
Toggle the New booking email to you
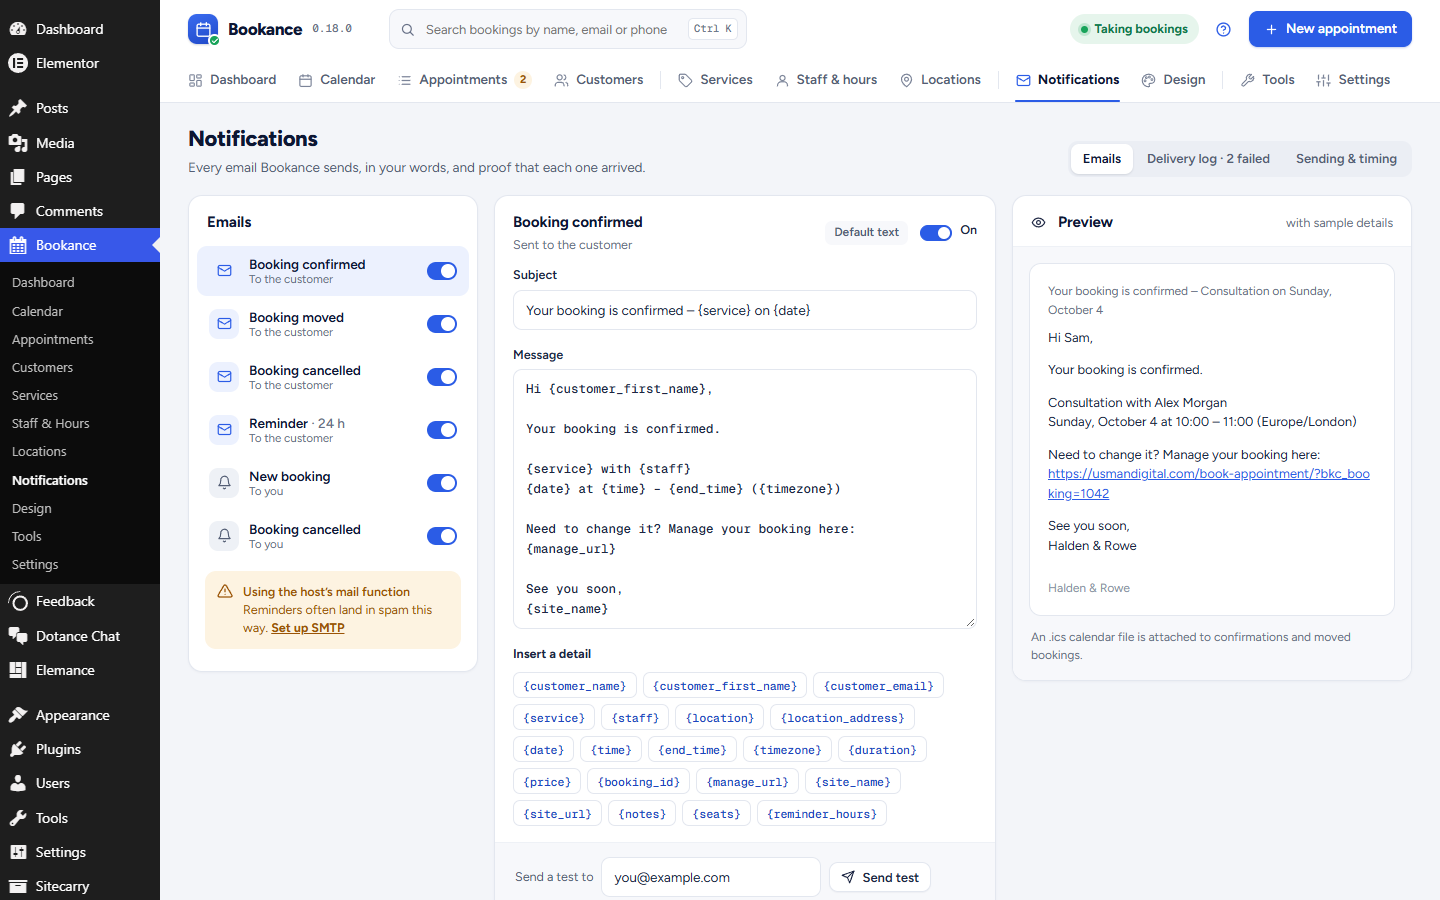point(442,483)
